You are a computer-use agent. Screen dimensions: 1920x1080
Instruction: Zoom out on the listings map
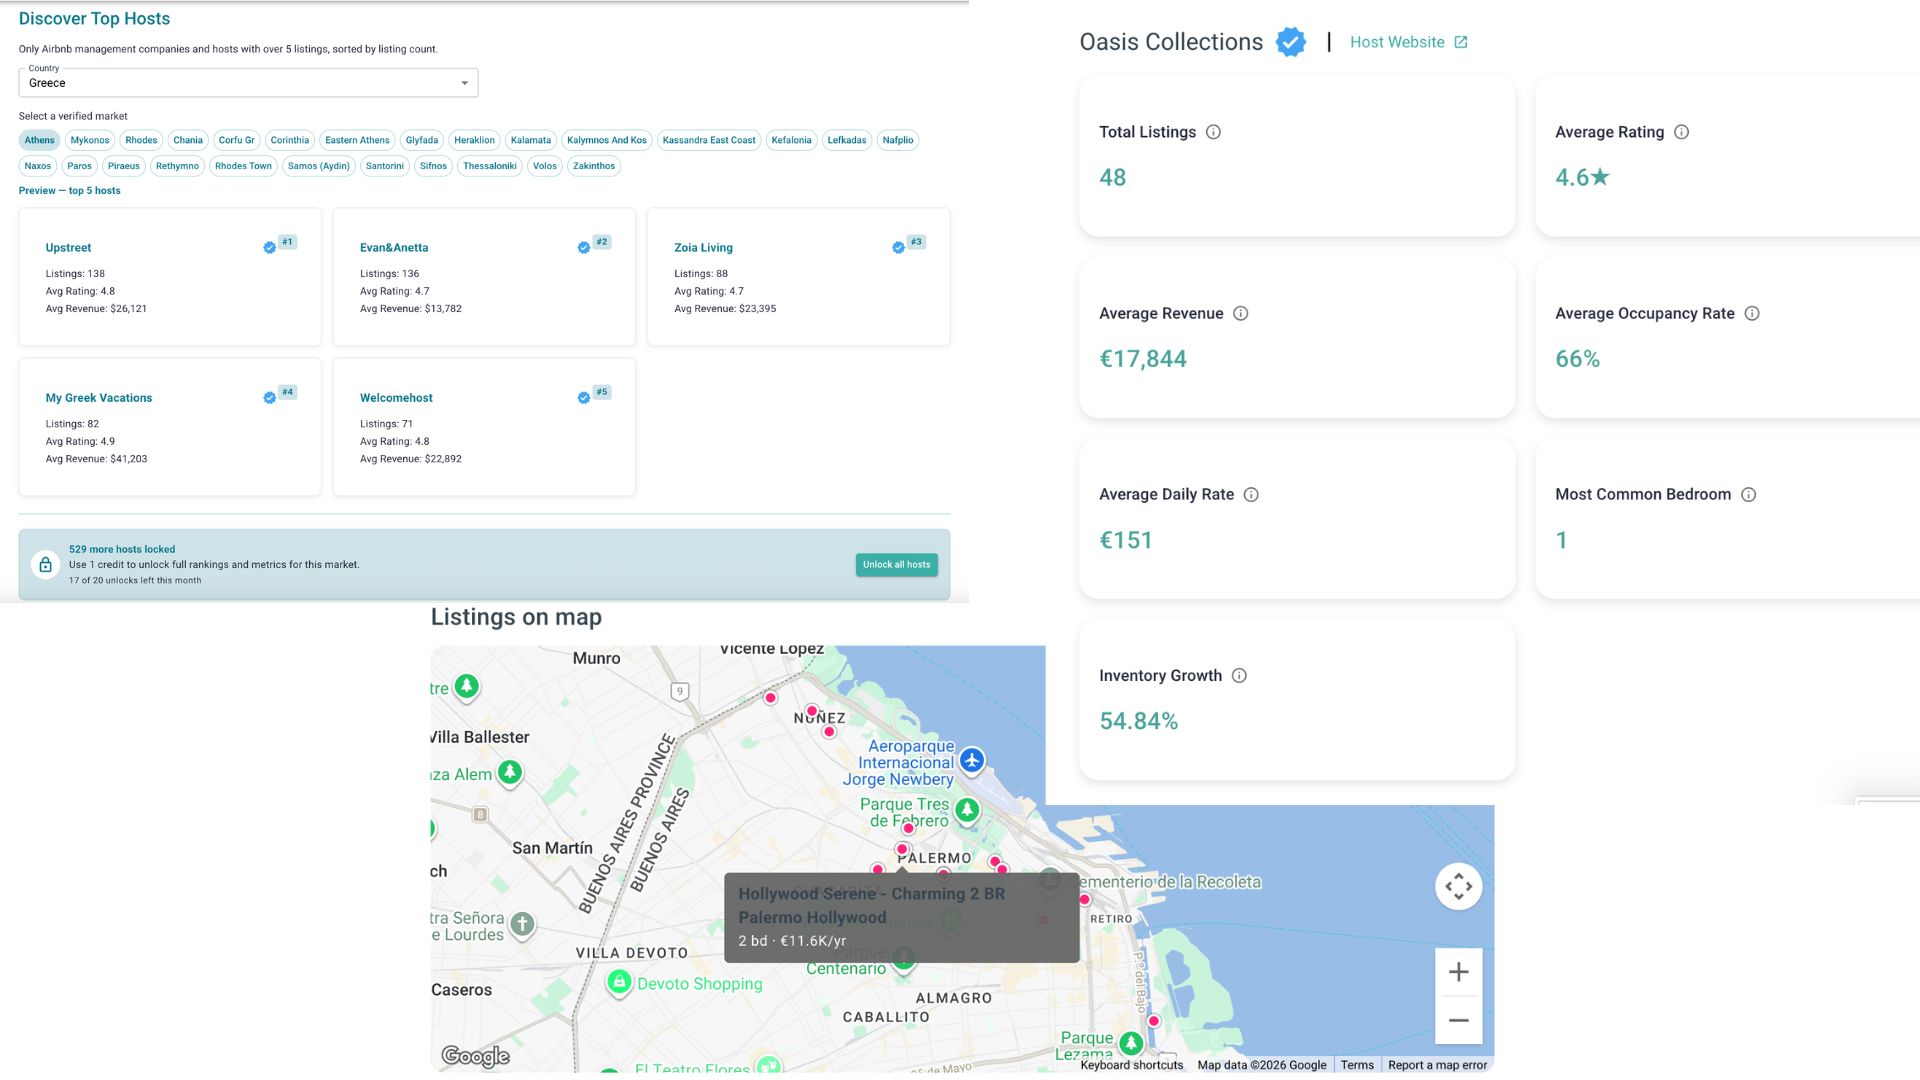(1458, 1020)
